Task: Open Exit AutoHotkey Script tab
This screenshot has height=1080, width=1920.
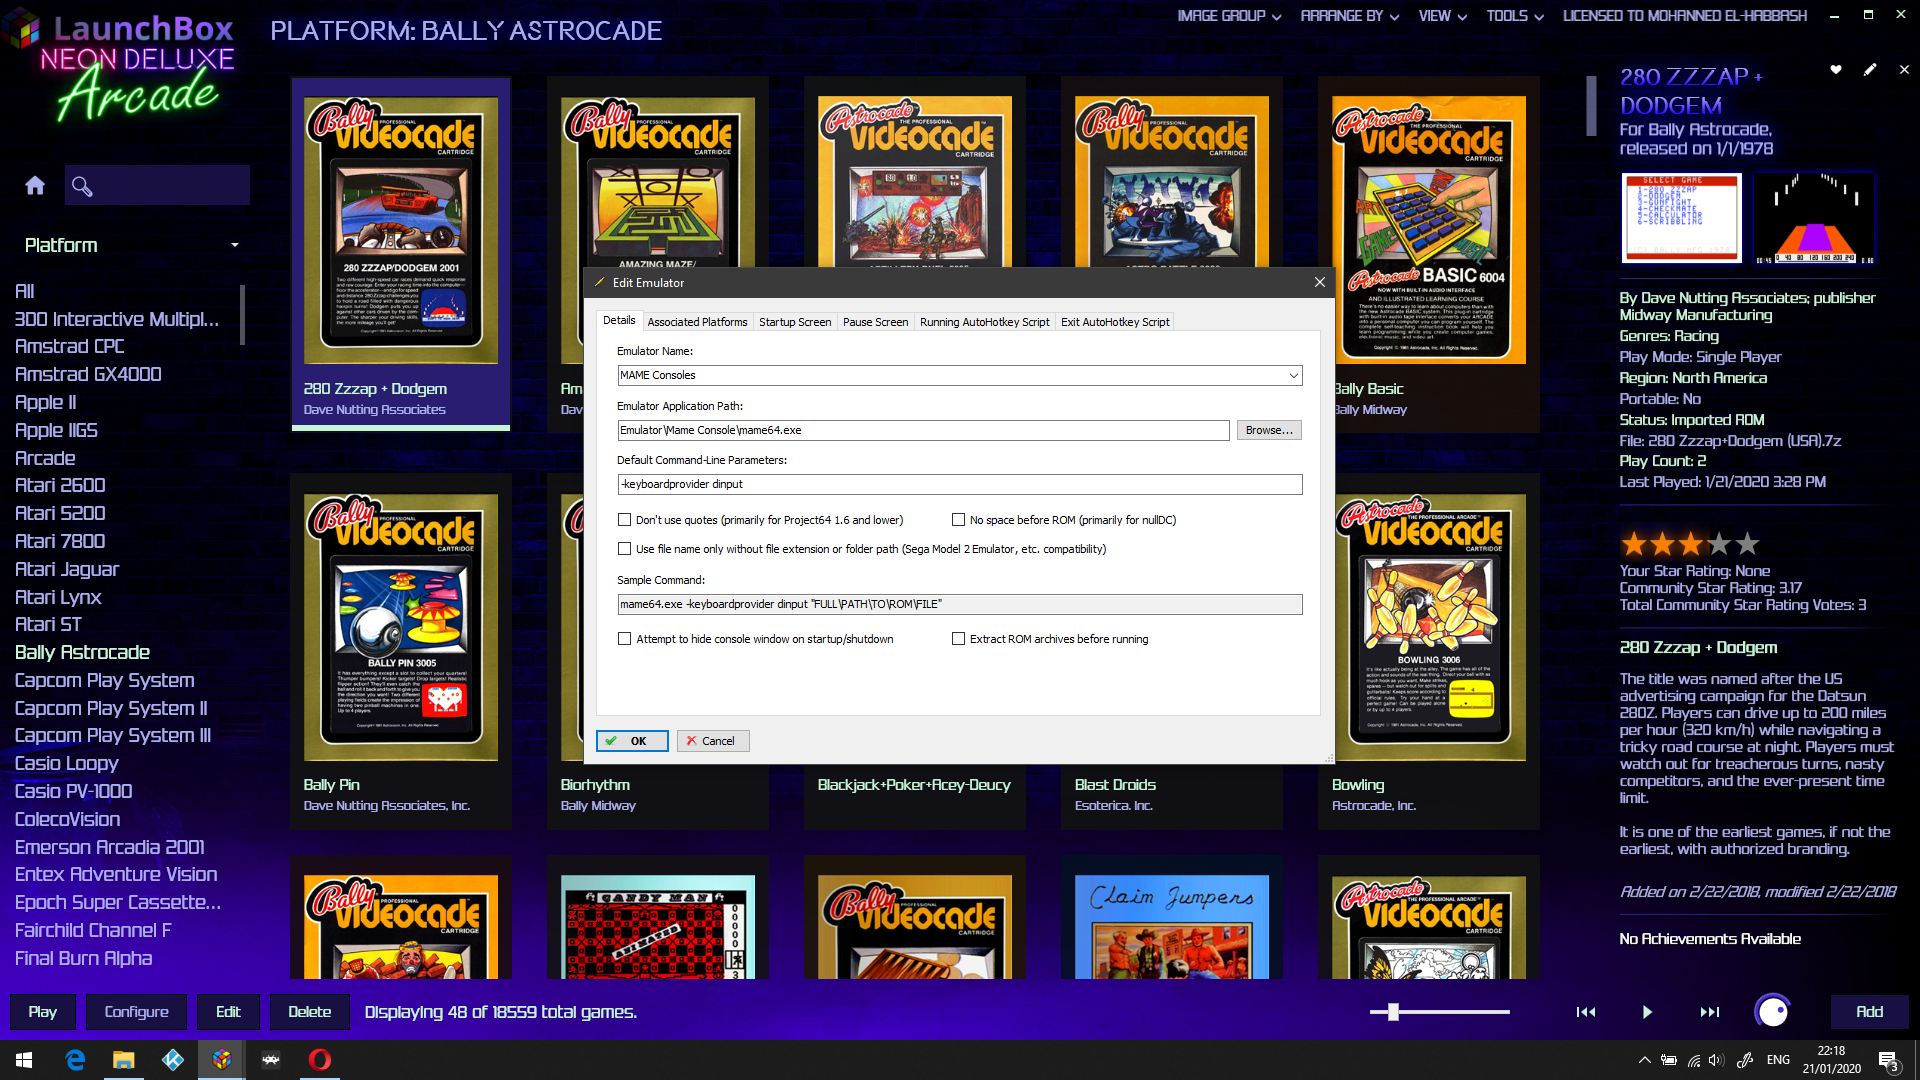Action: [1115, 322]
